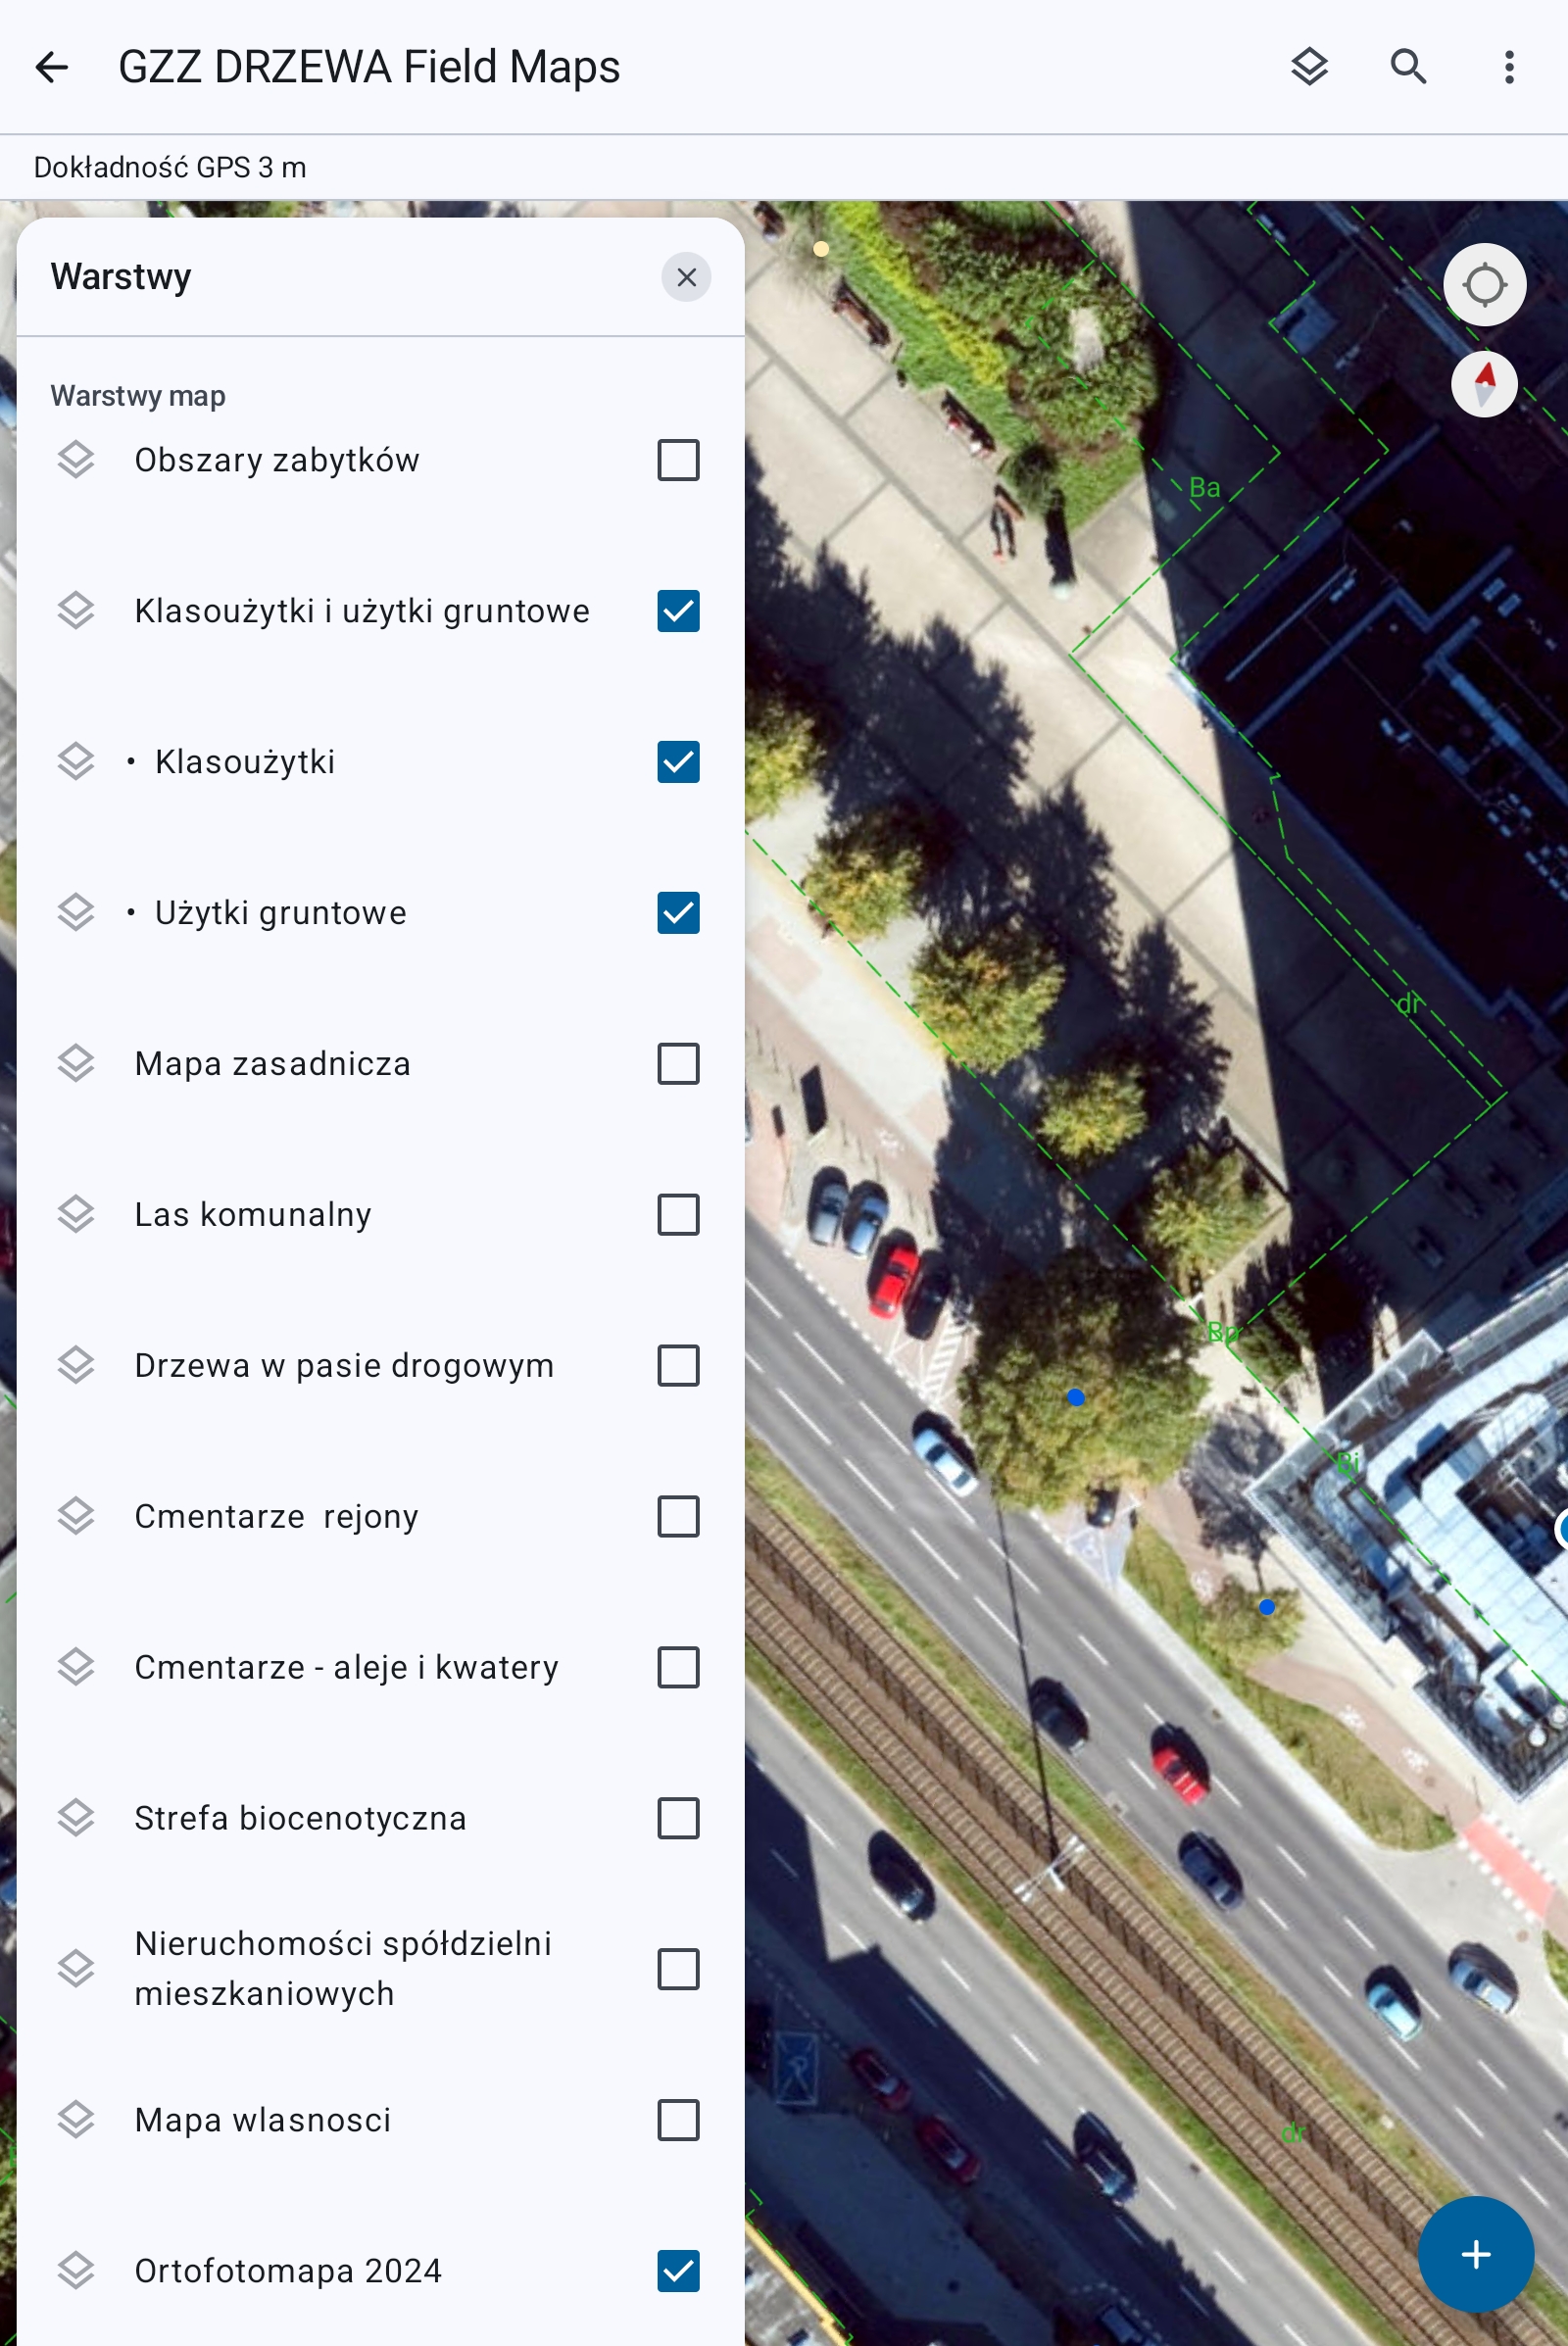Open the layers icon in the top bar
Image resolution: width=1568 pixels, height=2346 pixels.
[1309, 67]
